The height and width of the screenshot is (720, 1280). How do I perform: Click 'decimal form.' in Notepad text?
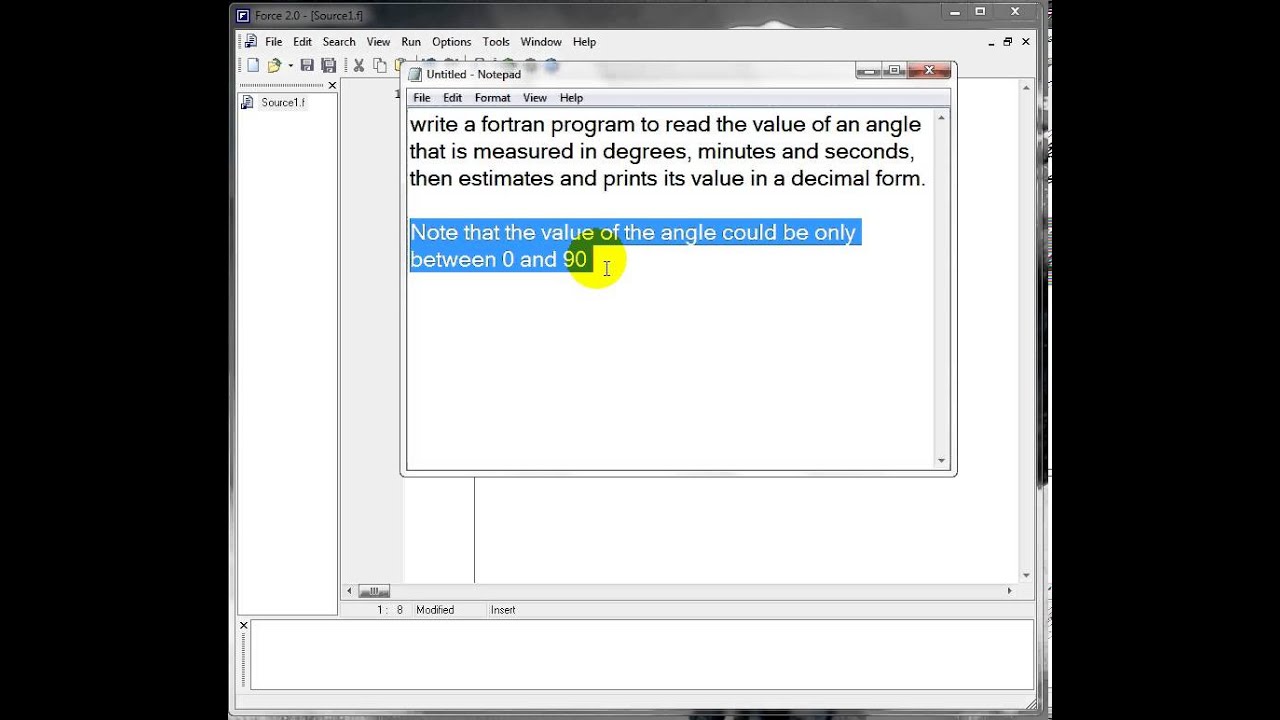[x=859, y=179]
